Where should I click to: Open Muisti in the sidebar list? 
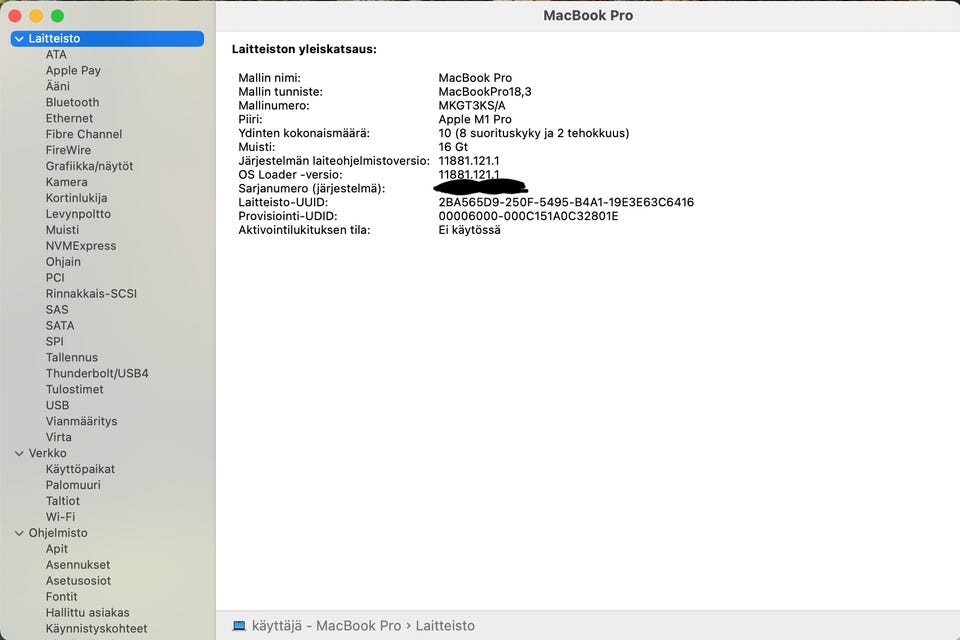[x=62, y=230]
